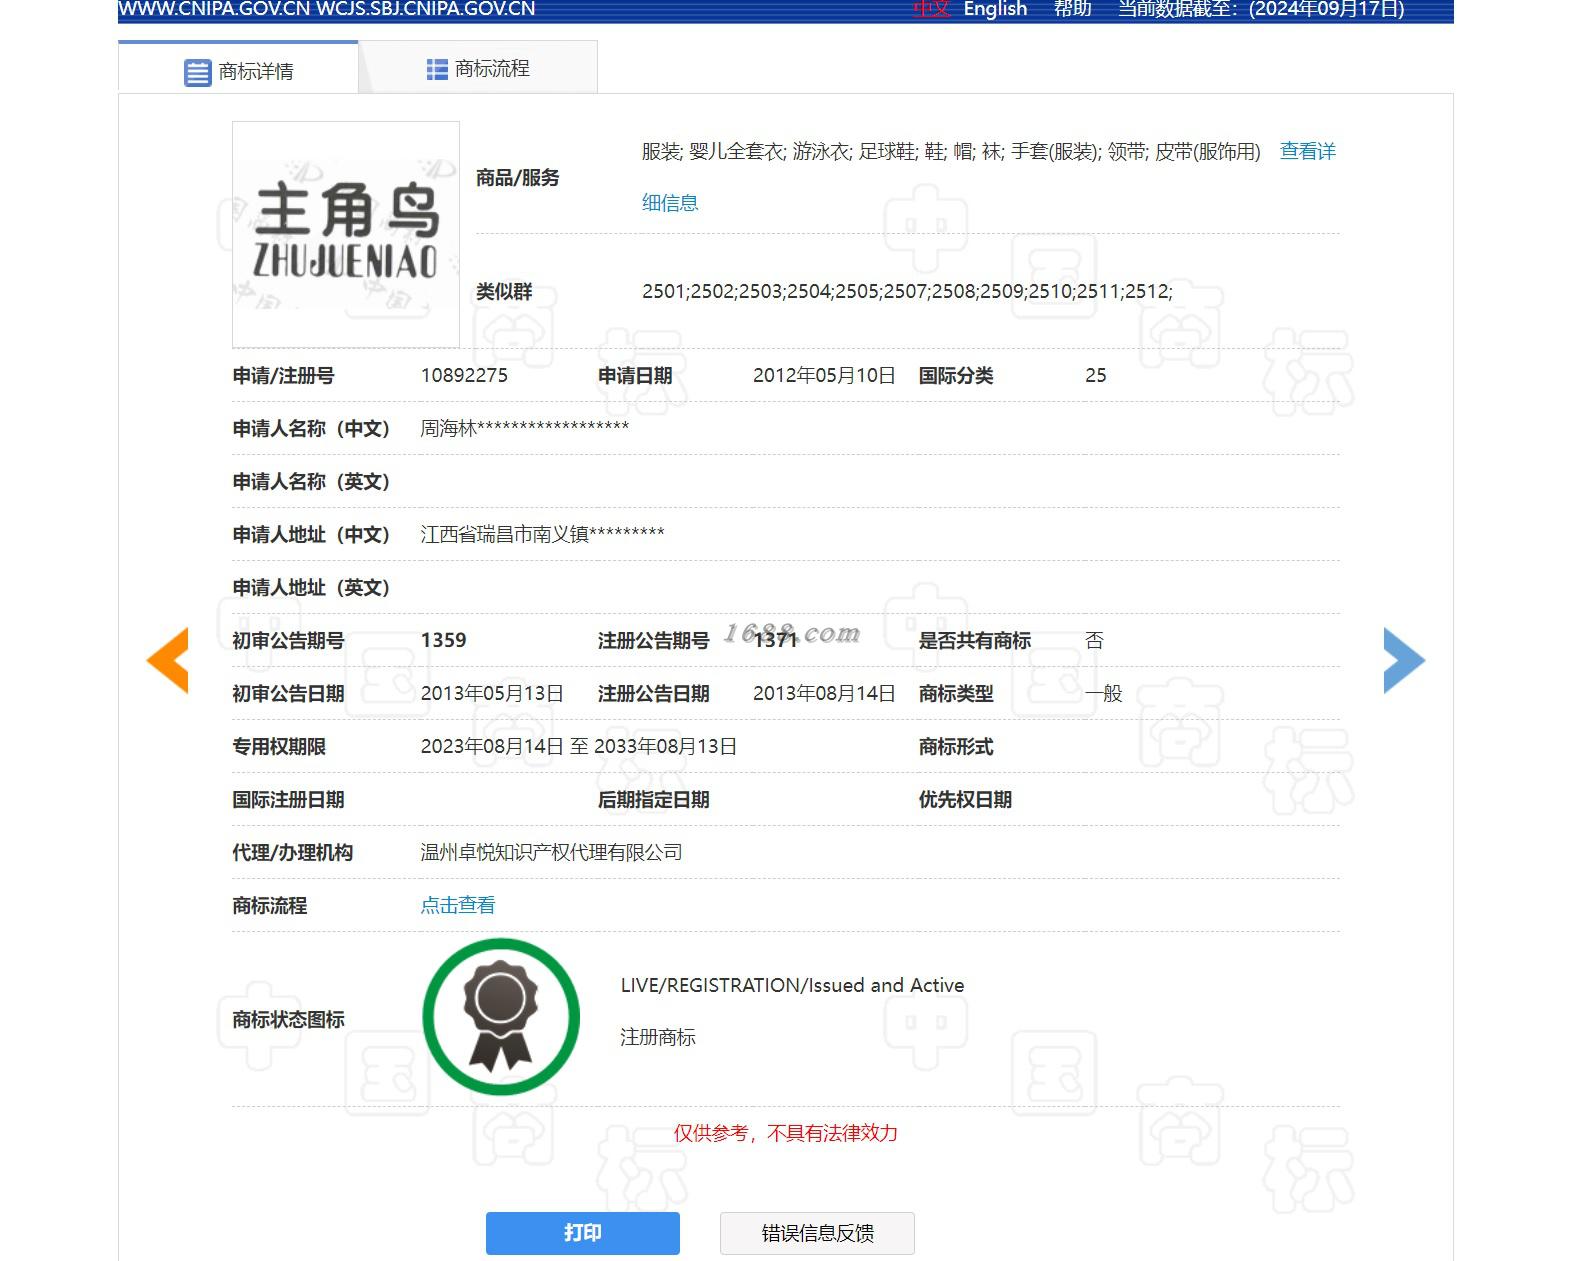The height and width of the screenshot is (1261, 1582).
Task: Click shared trademark value 否
Action: click(1094, 640)
